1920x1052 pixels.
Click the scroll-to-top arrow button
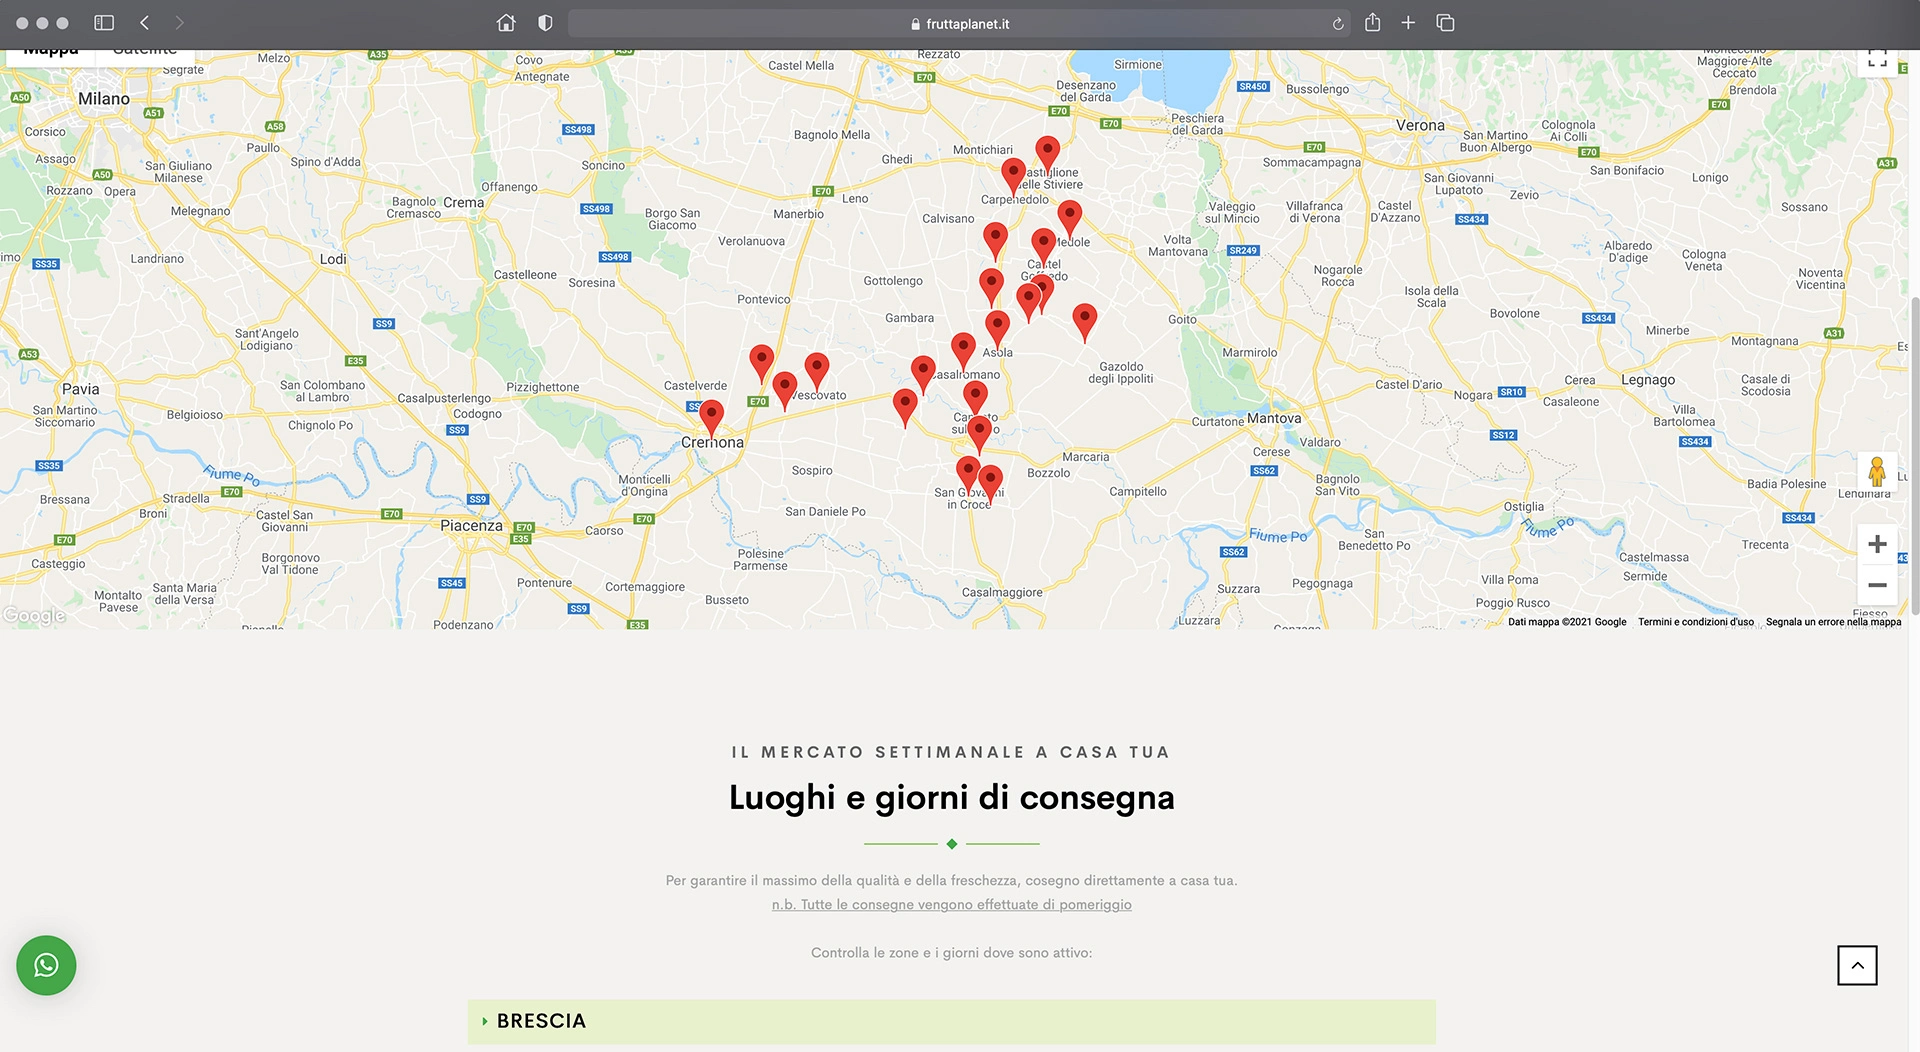tap(1857, 965)
